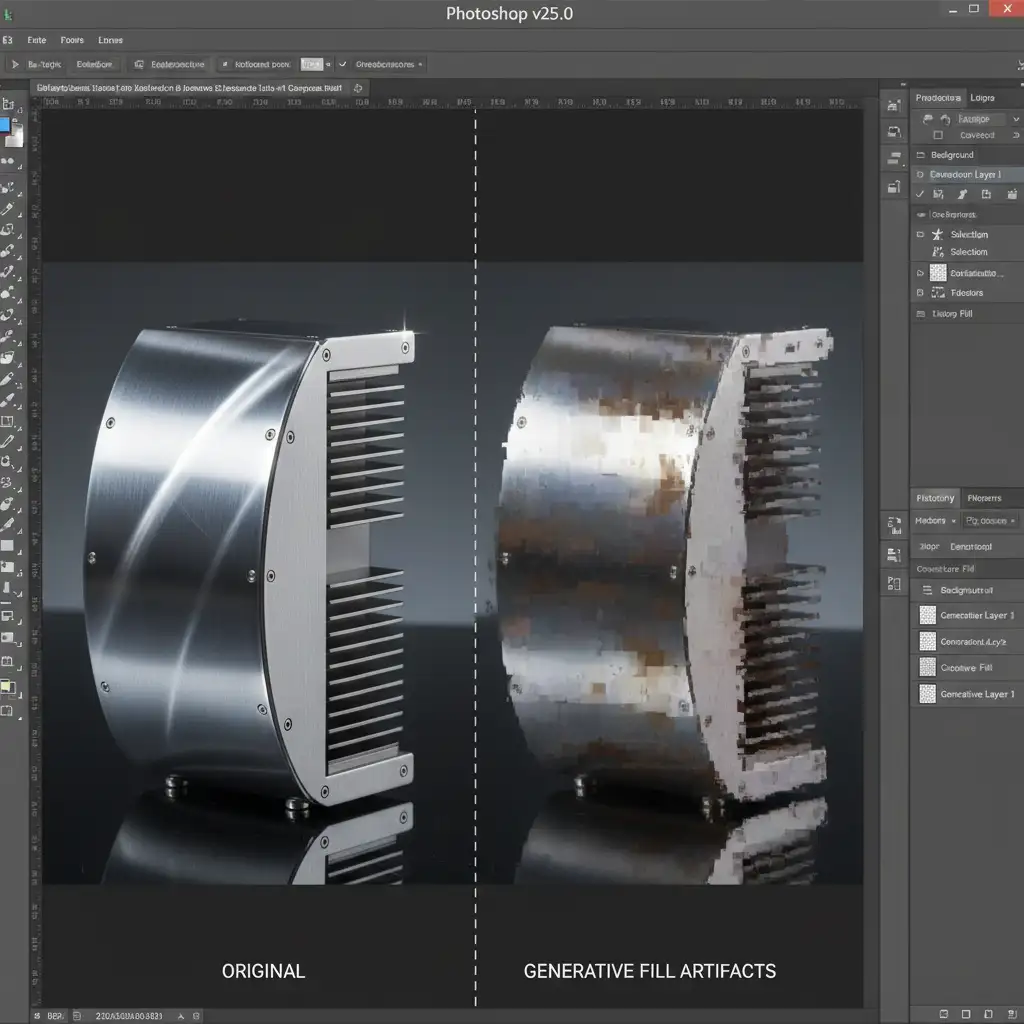The height and width of the screenshot is (1024, 1024).
Task: Switch to the Ldipra tab
Action: click(x=982, y=98)
